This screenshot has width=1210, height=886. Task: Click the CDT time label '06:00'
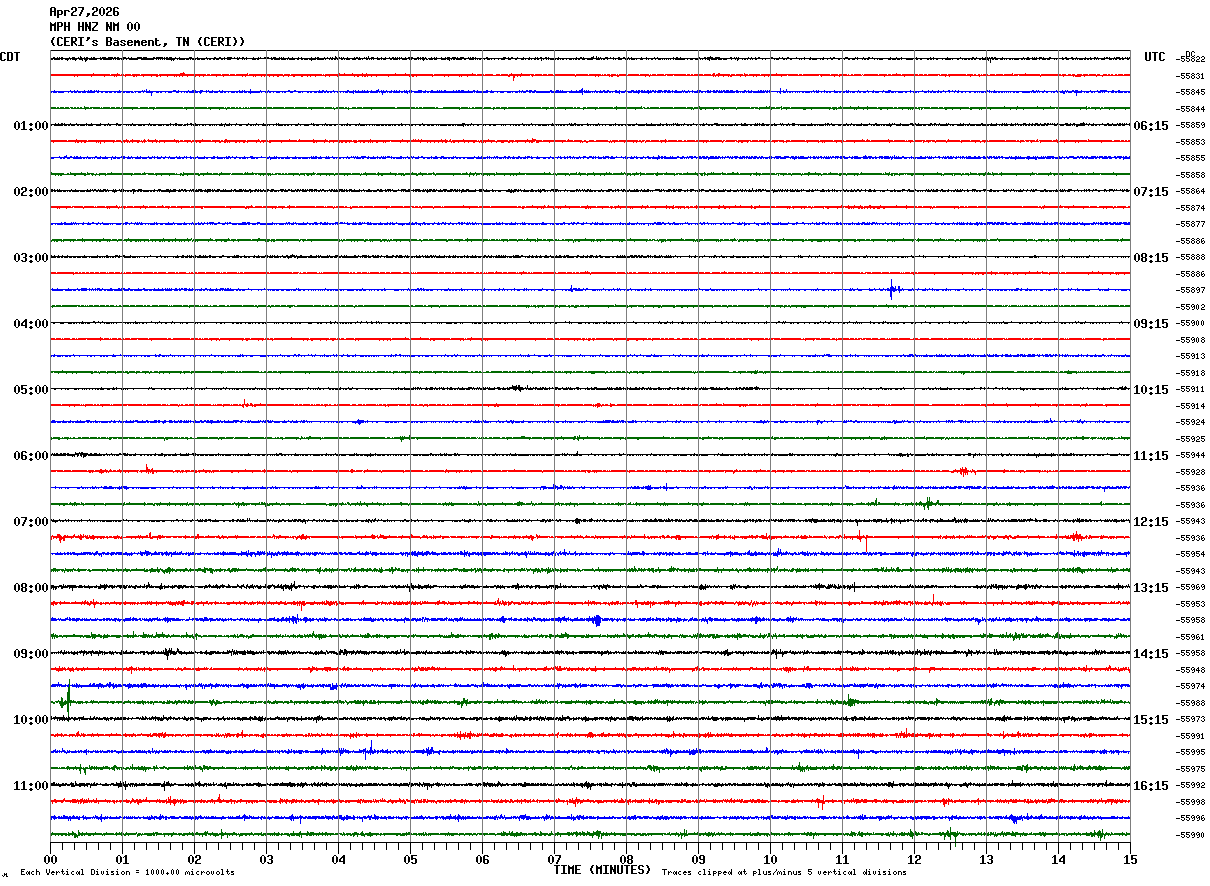point(31,456)
